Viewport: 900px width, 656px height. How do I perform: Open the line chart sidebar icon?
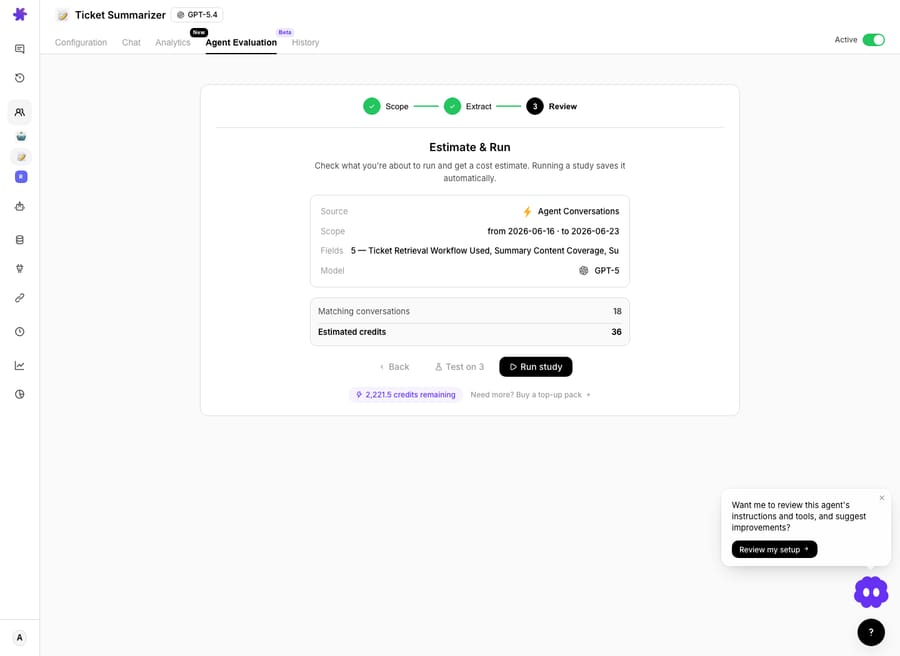point(20,366)
